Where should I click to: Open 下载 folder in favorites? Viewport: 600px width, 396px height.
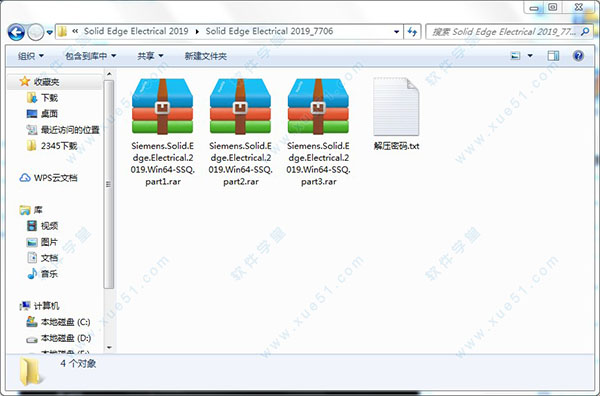coord(49,98)
